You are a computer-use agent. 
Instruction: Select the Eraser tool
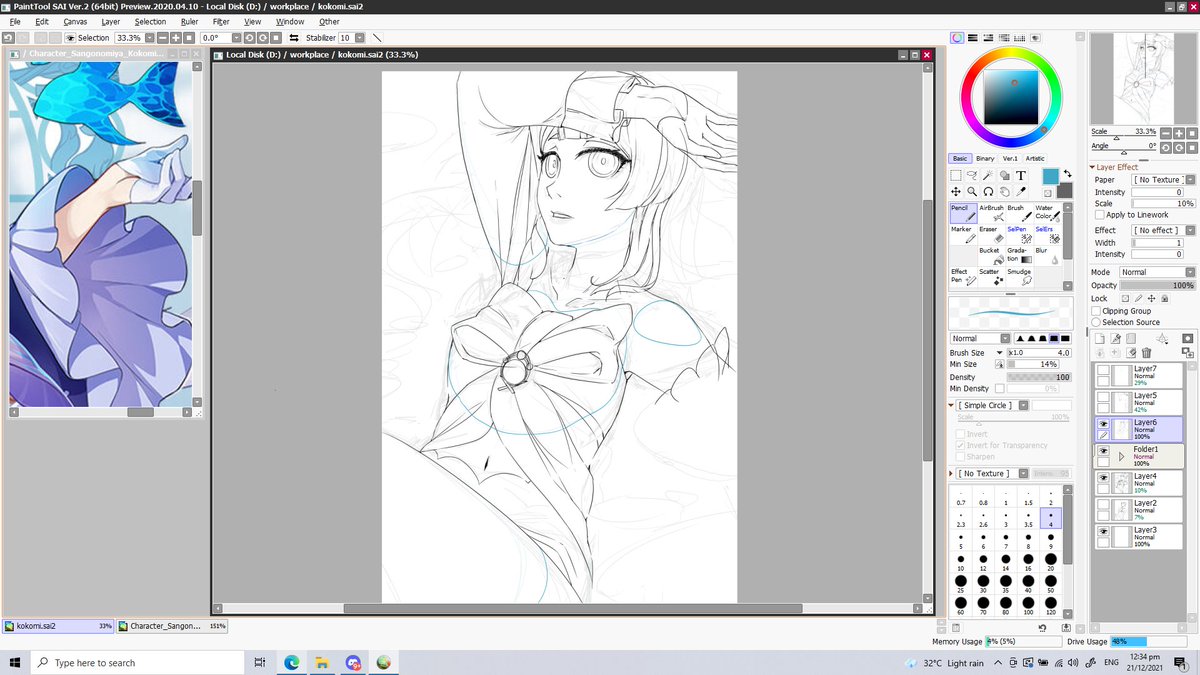coord(990,235)
